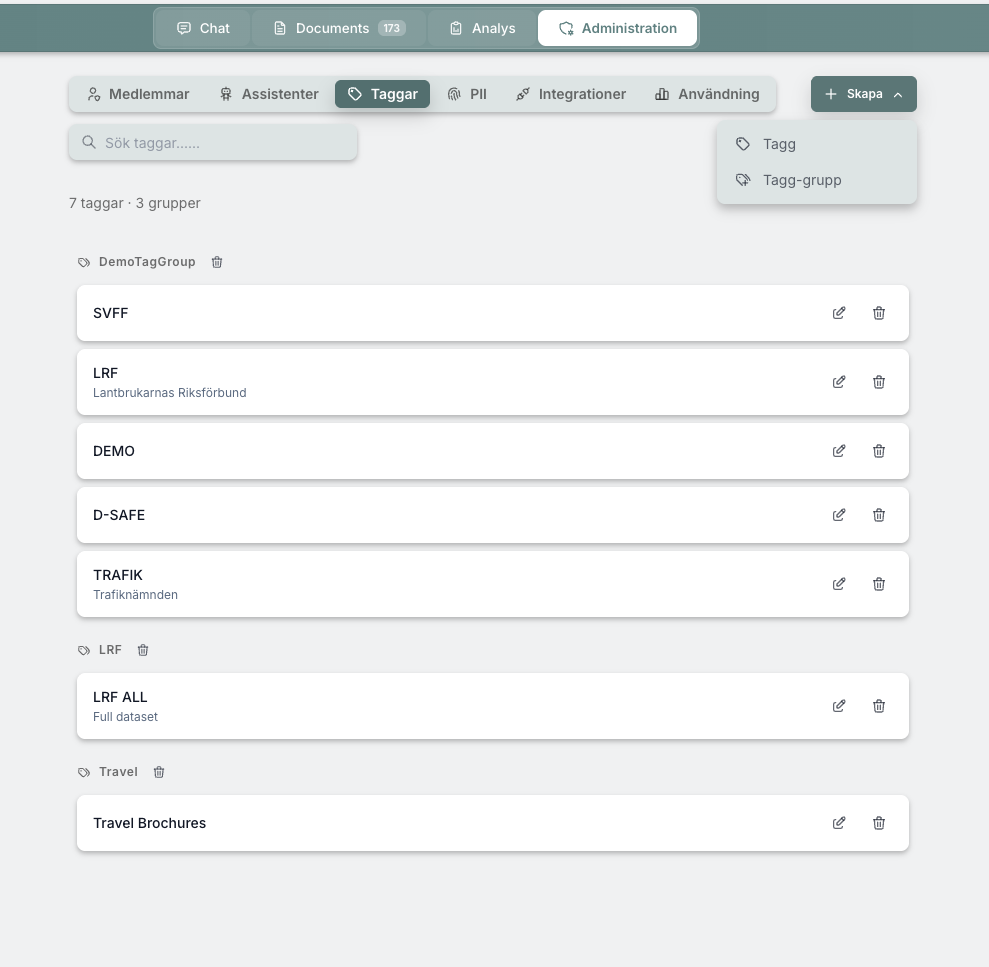Open the Chat tab

(203, 28)
